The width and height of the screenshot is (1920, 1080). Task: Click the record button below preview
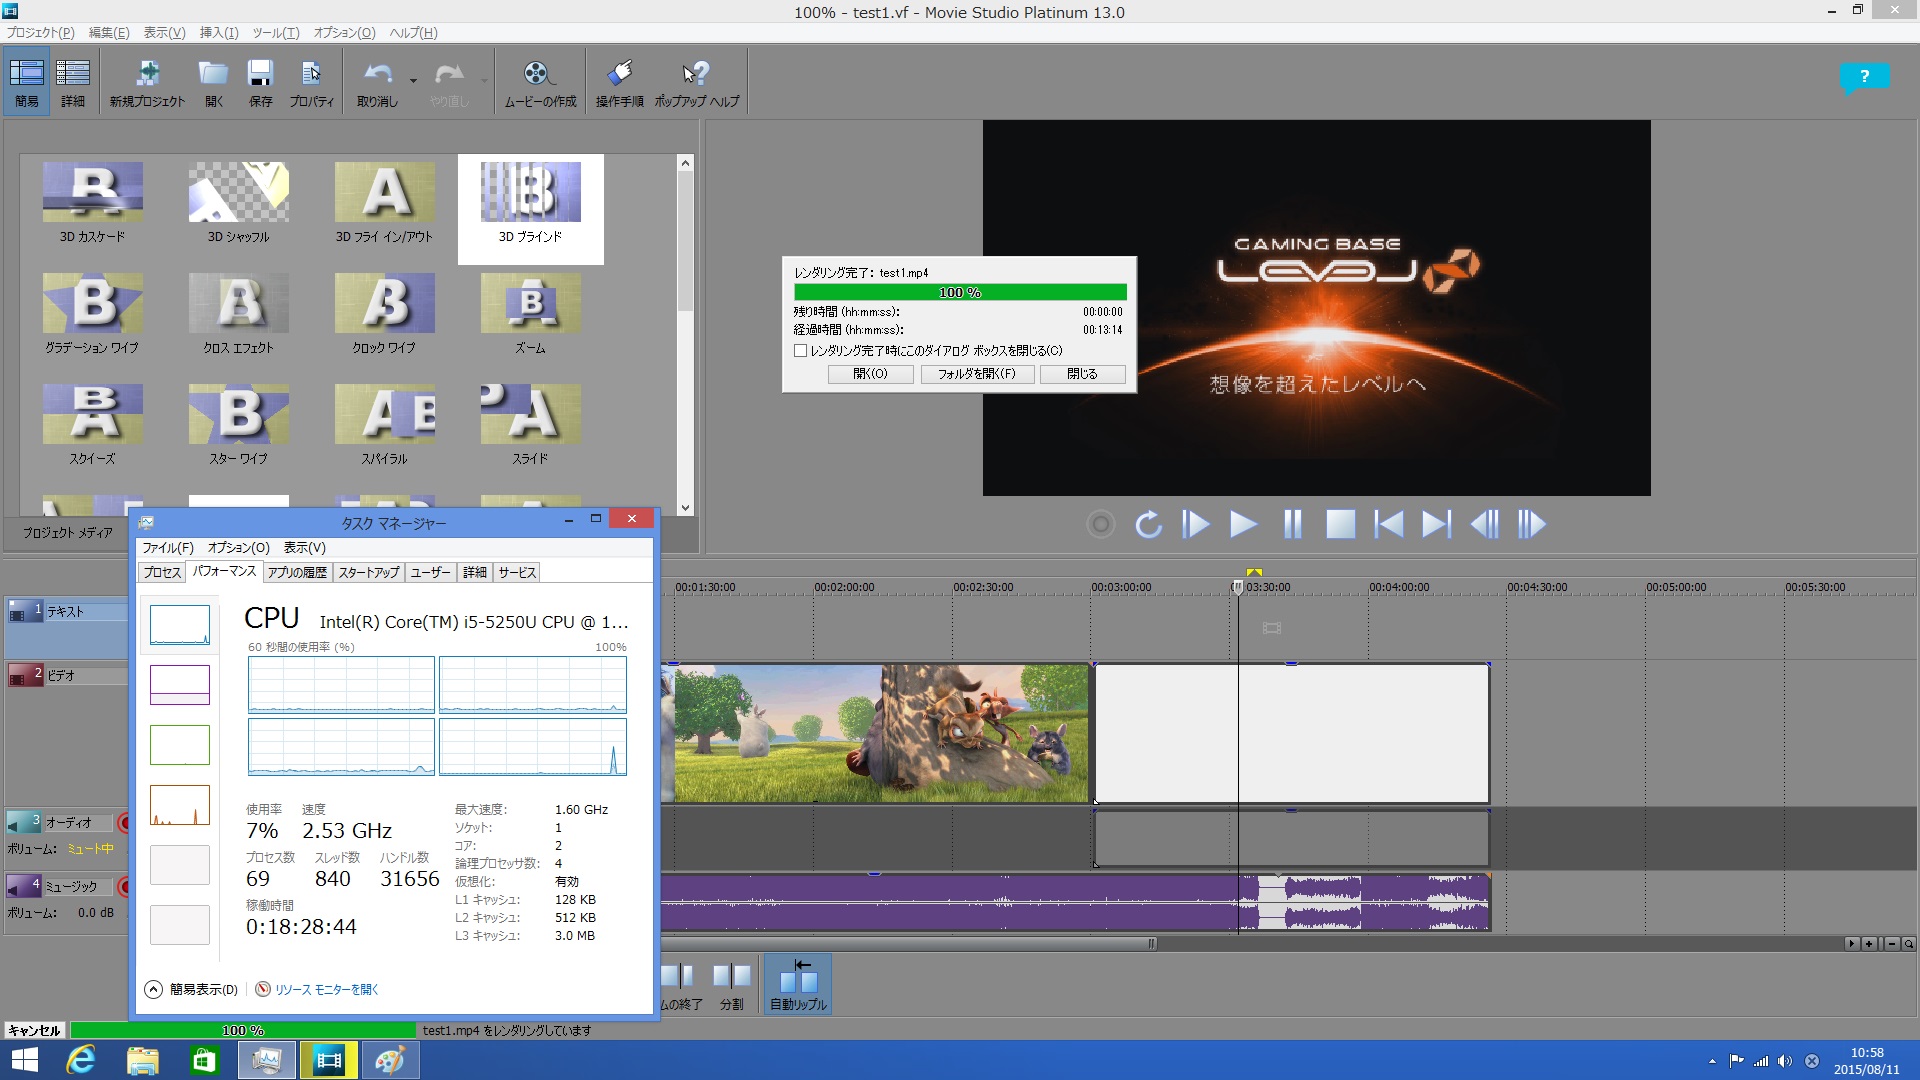click(x=1100, y=524)
